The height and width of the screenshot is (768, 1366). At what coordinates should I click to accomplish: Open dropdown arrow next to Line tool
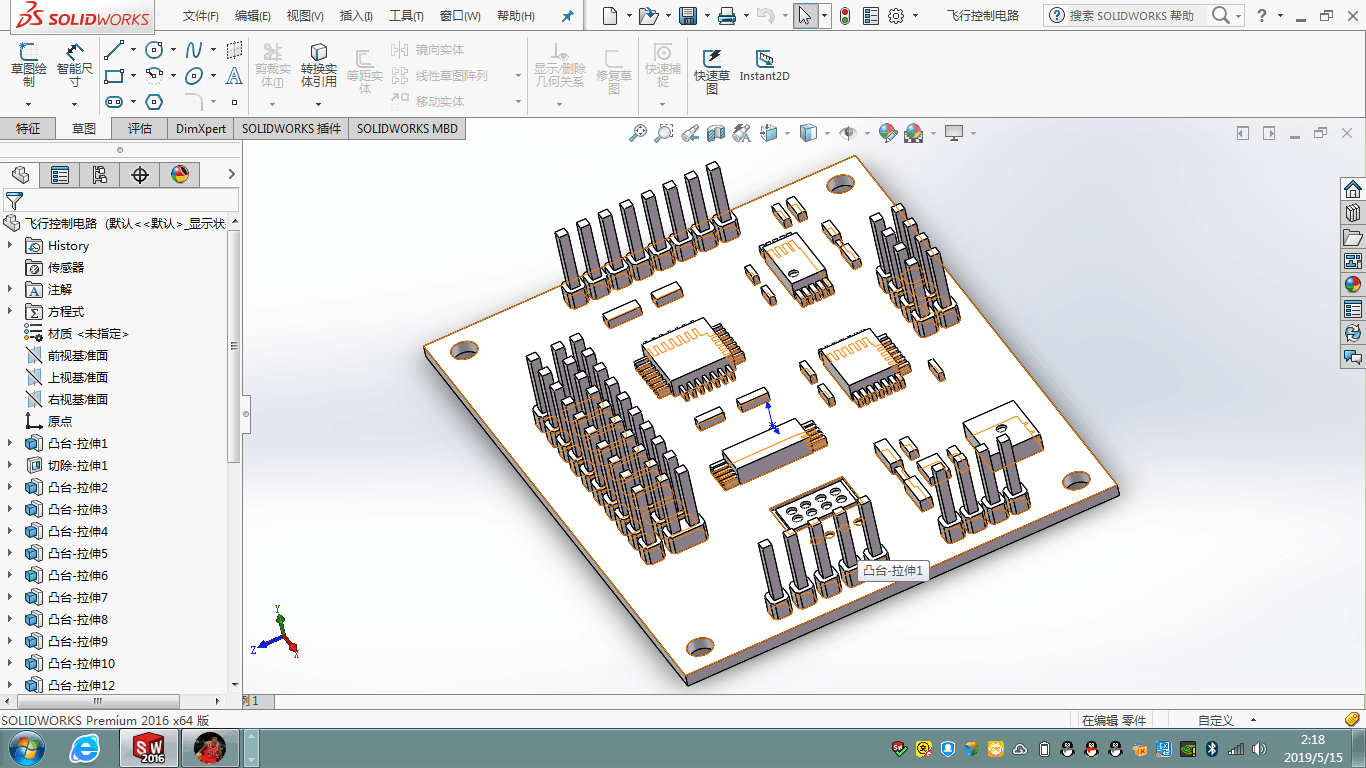(133, 50)
